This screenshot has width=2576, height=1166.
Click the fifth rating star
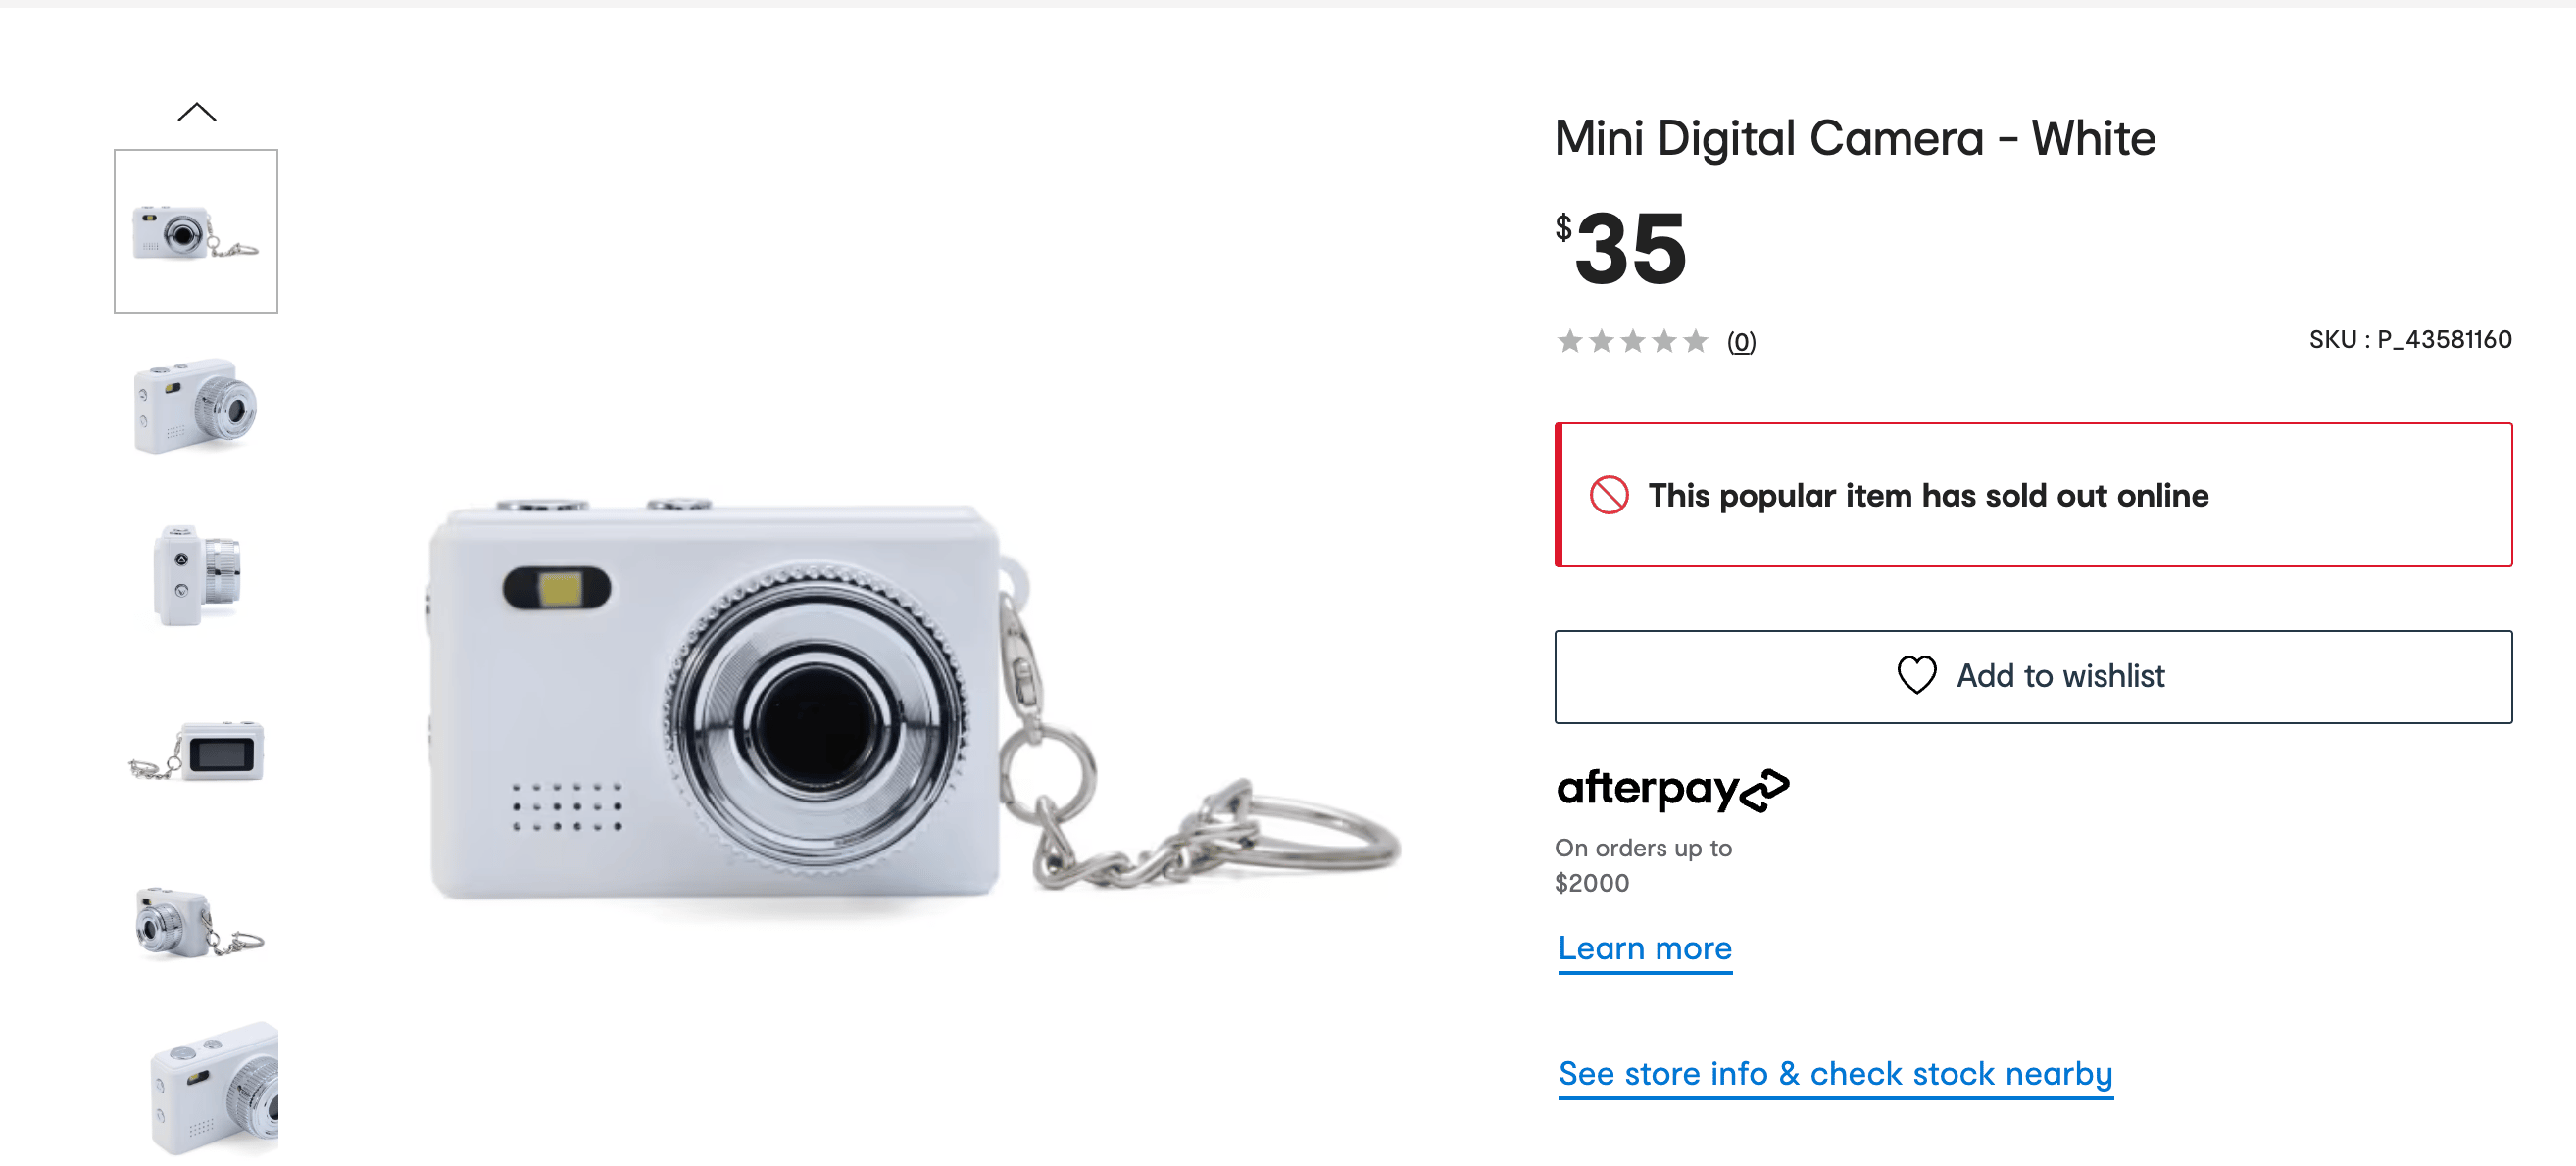click(x=1695, y=342)
